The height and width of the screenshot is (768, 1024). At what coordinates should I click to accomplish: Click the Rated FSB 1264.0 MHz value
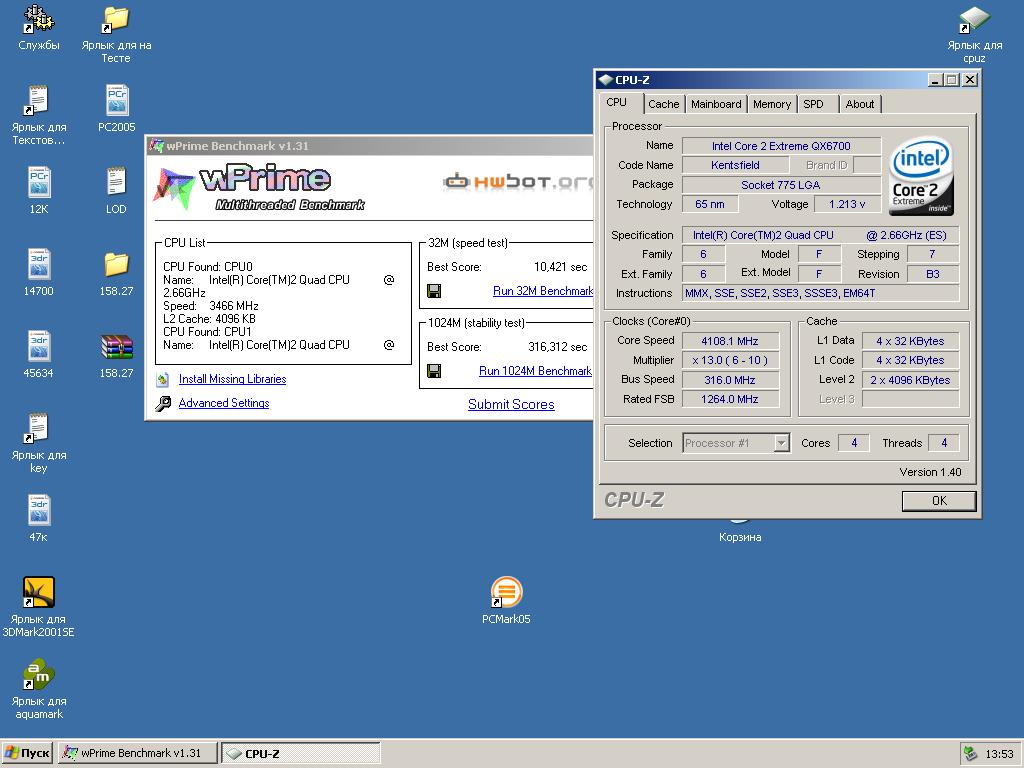[730, 399]
